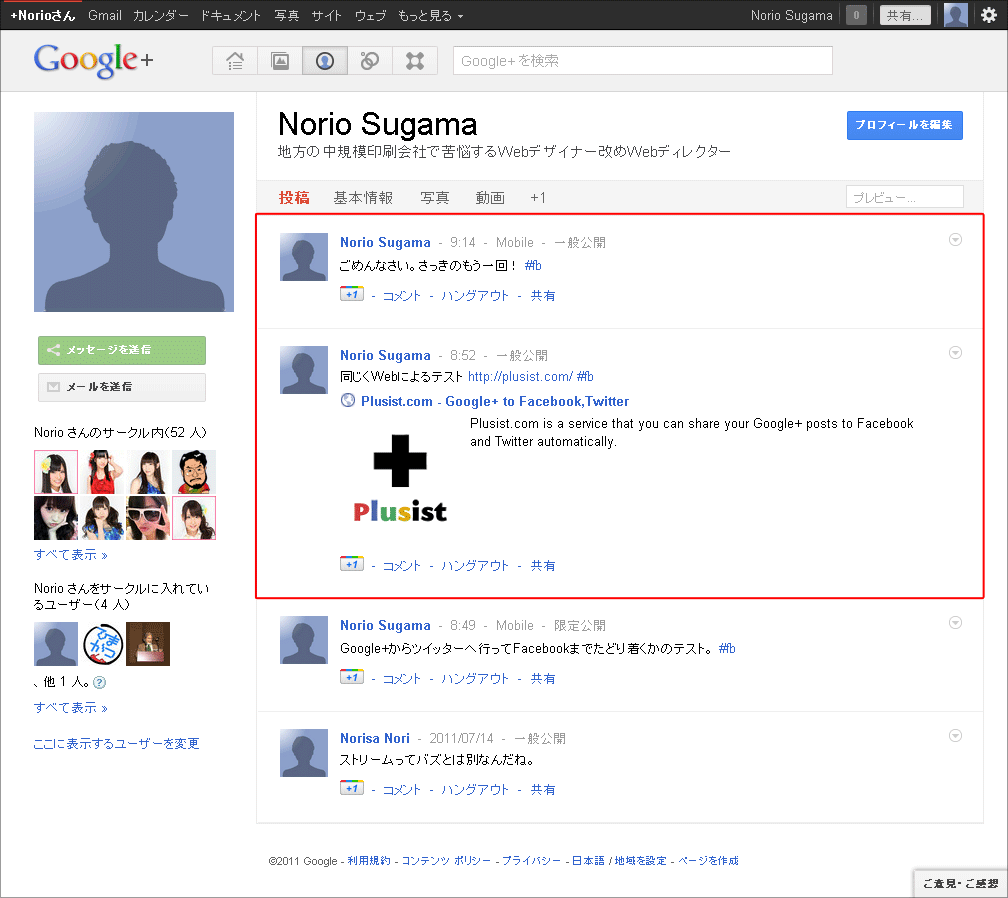Open the settings gear icon
1008x898 pixels.
point(989,15)
